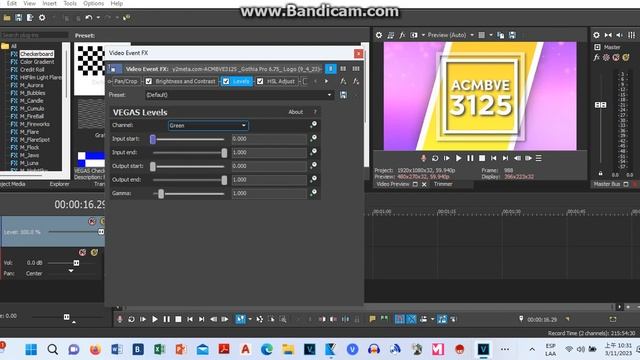Viewport: 640px width, 360px height.
Task: Switch to the Explorer tab
Action: click(x=60, y=184)
